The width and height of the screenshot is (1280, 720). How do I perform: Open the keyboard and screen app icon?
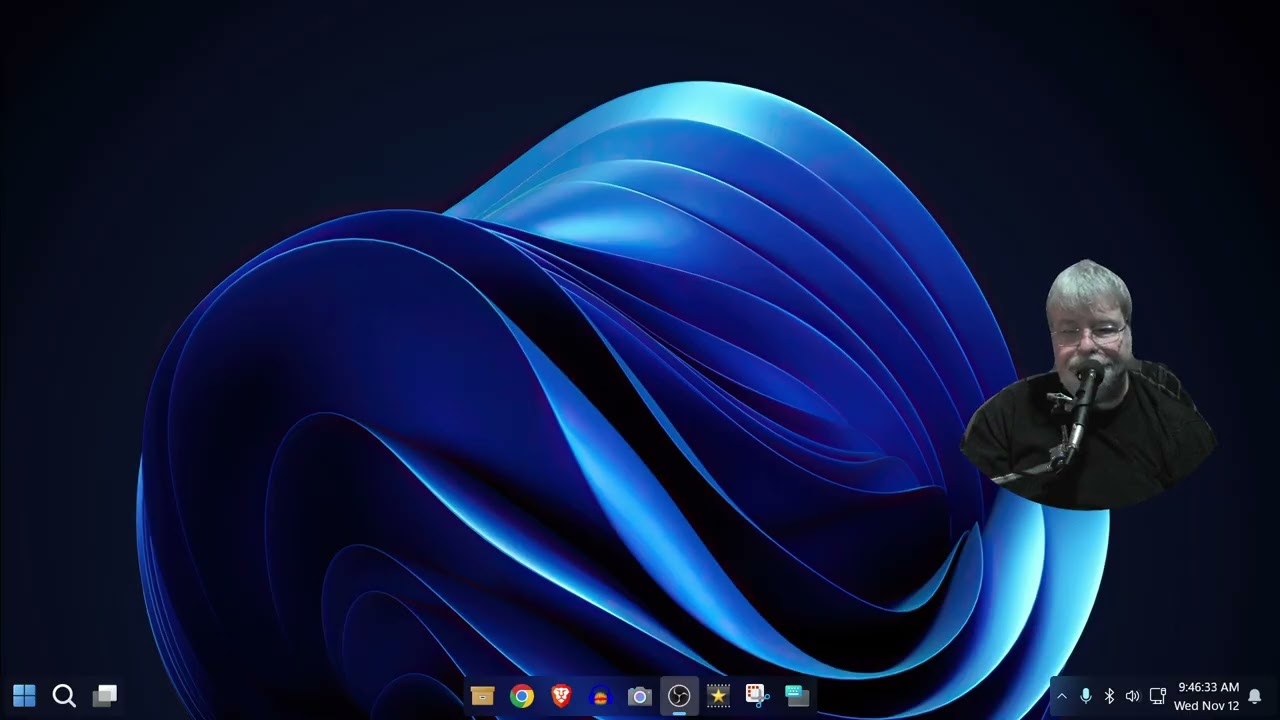tap(796, 696)
